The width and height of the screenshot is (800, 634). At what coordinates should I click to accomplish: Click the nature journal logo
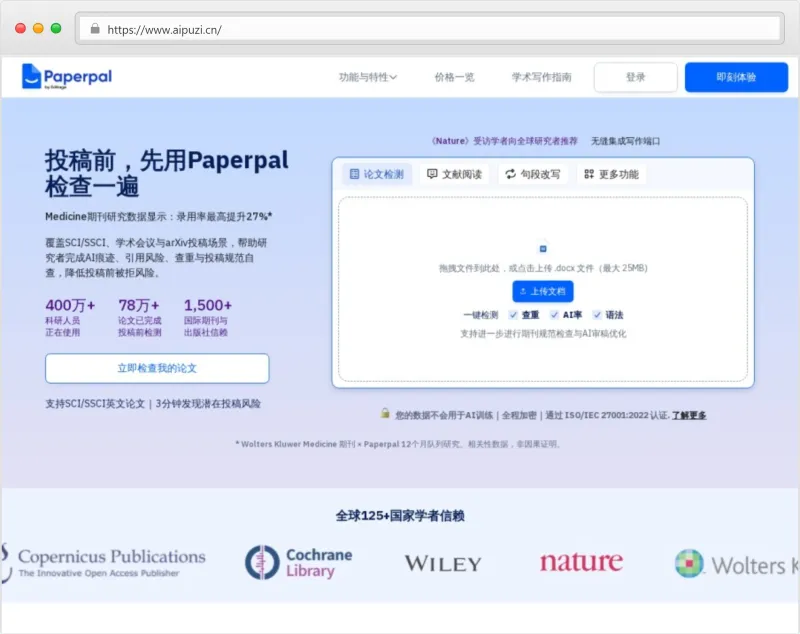pyautogui.click(x=581, y=562)
